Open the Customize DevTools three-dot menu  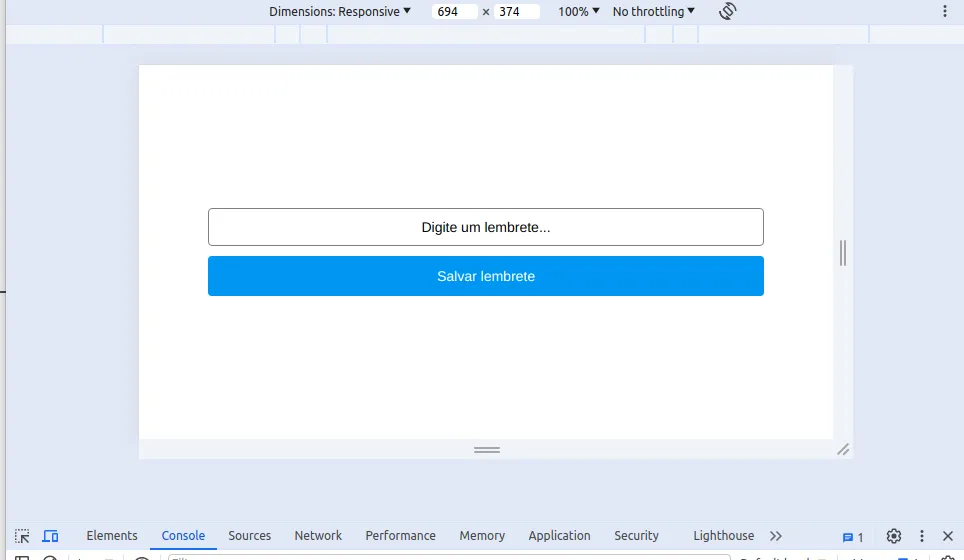tap(922, 536)
